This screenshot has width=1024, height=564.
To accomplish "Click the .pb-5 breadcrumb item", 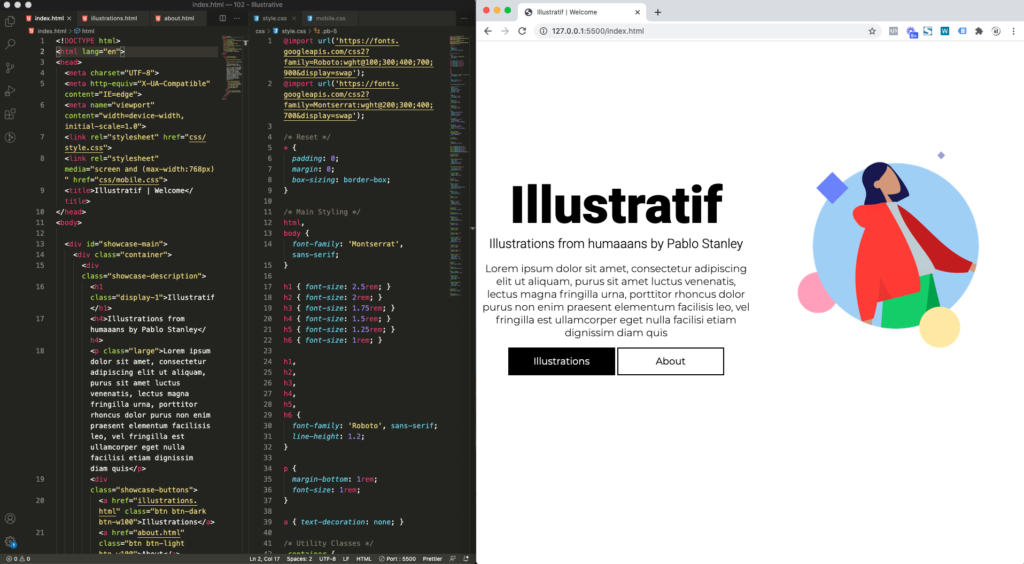I will pyautogui.click(x=327, y=31).
